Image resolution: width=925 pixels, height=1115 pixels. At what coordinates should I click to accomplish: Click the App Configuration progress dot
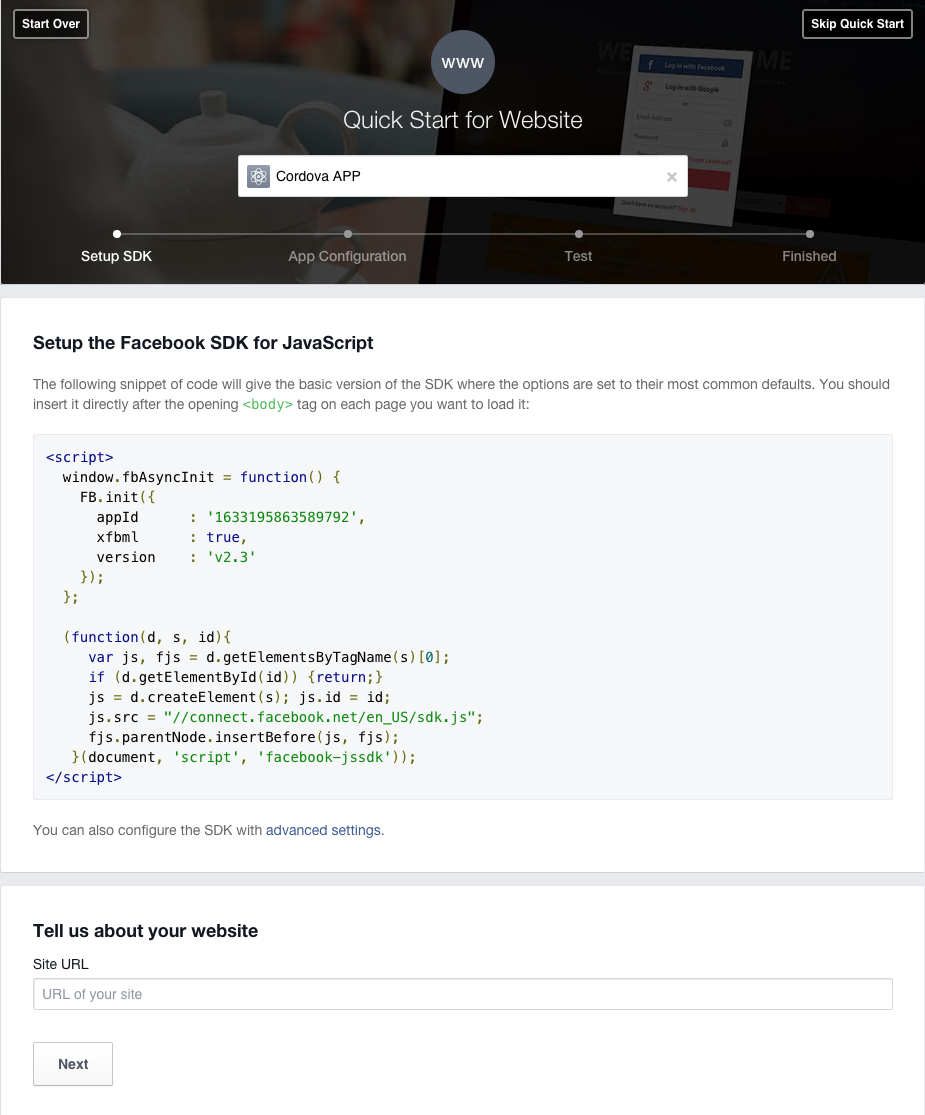point(348,234)
